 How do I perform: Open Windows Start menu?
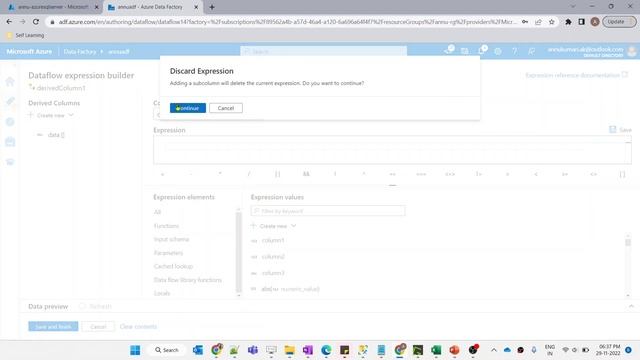[135, 350]
